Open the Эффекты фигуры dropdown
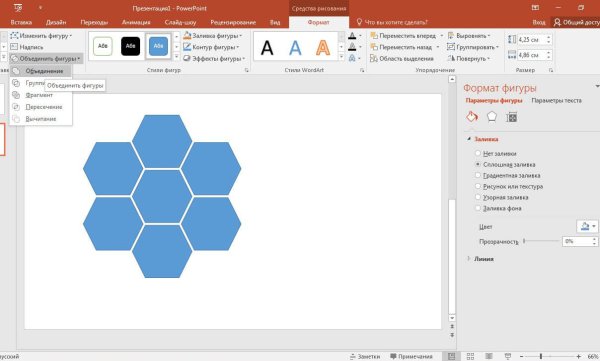The image size is (600, 361). [214, 59]
